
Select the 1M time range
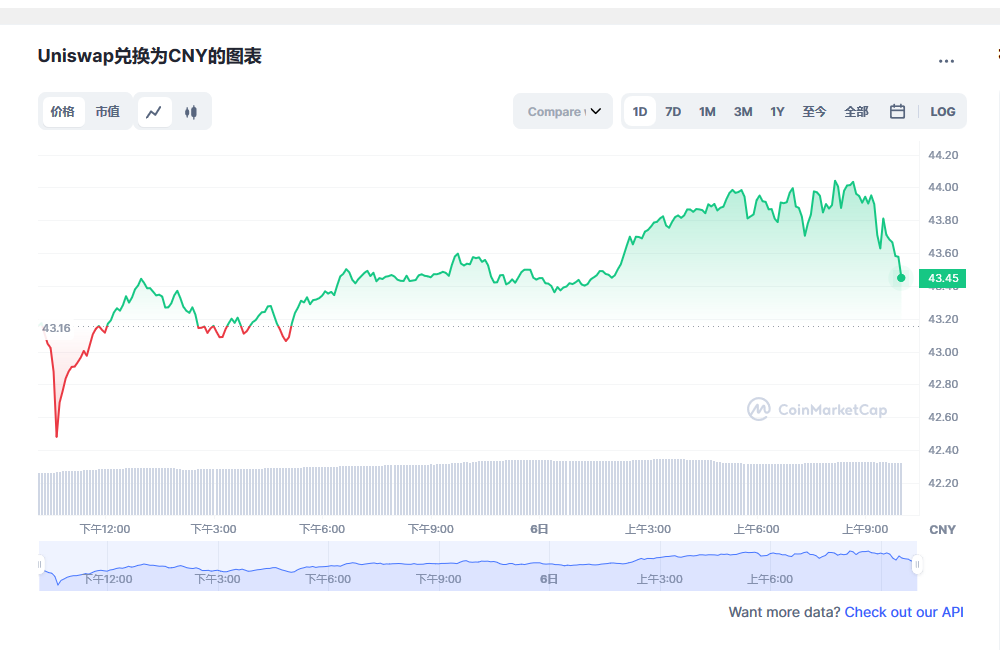[707, 112]
